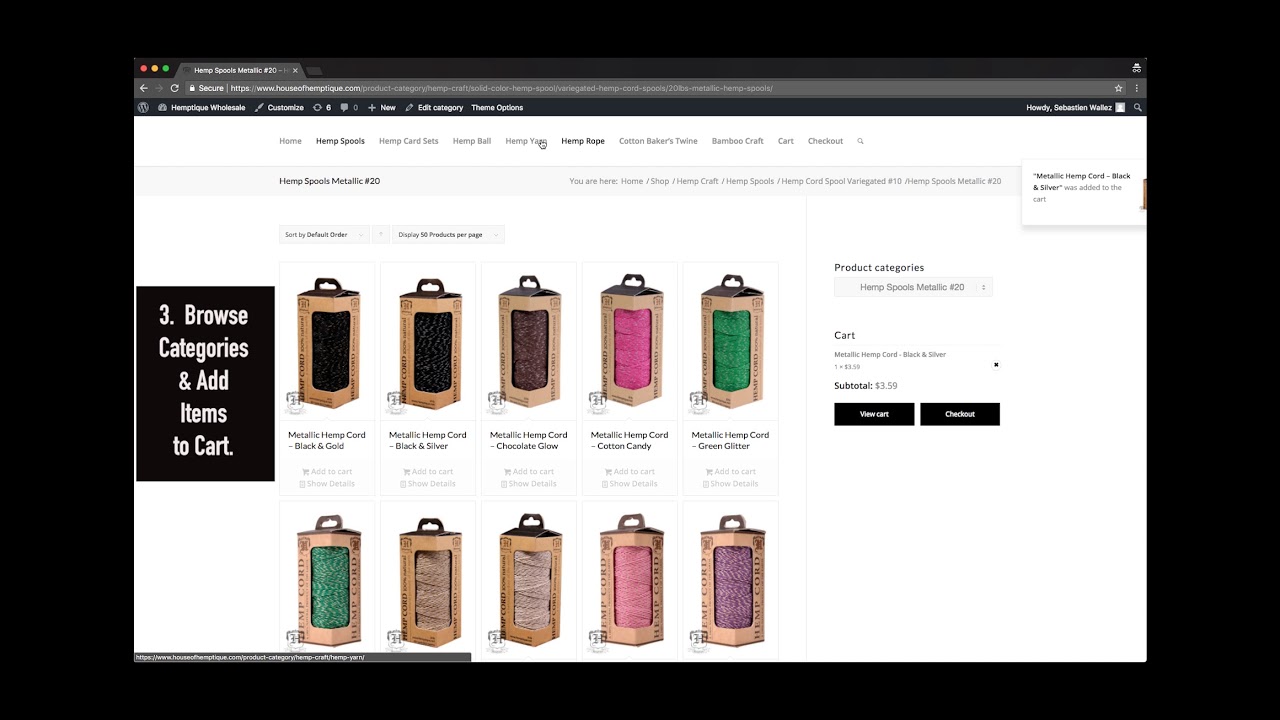Image resolution: width=1280 pixels, height=720 pixels.
Task: Open Hemp Ball navigation item
Action: [x=472, y=141]
